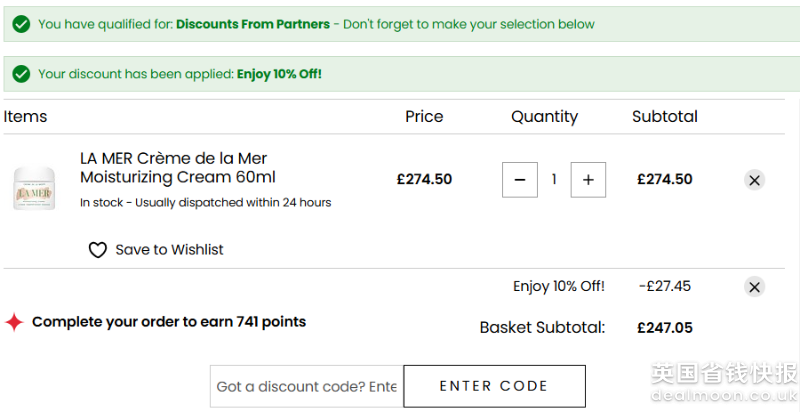The height and width of the screenshot is (412, 800).
Task: Click green checkmark icon in partner discounts banner
Action: (21, 24)
